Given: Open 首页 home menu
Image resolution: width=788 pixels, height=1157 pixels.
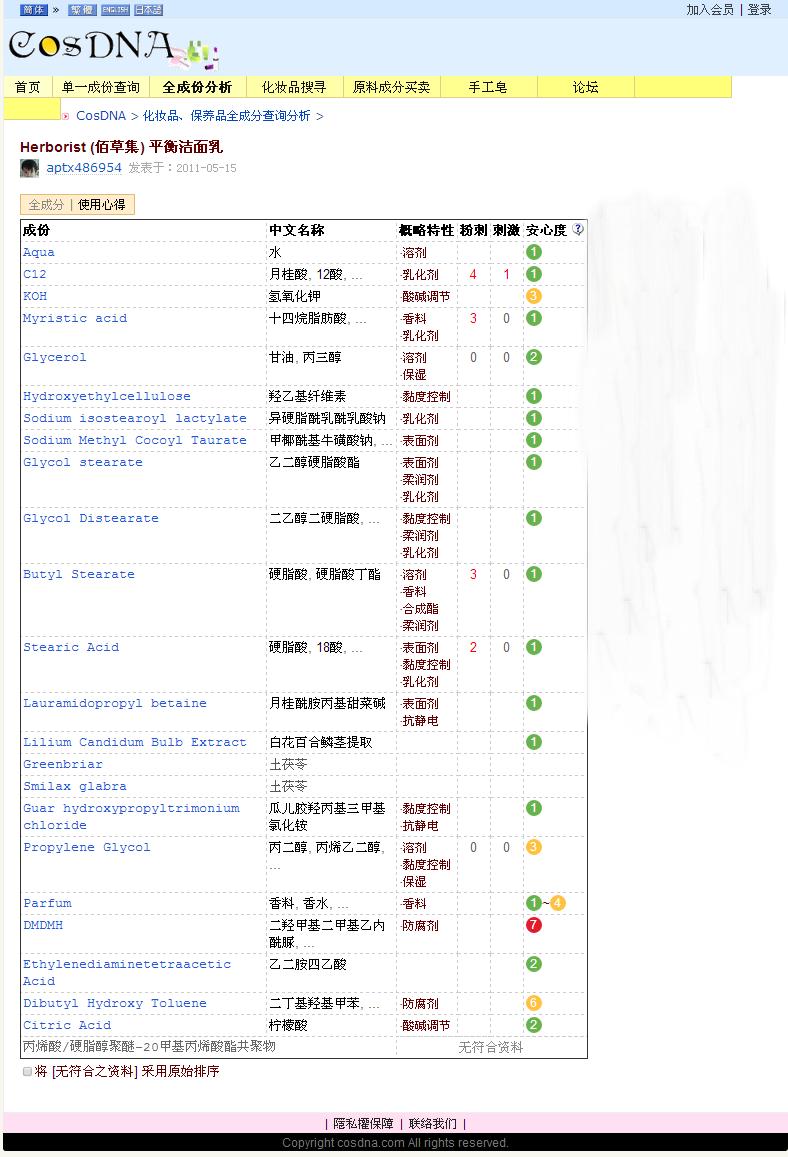Looking at the screenshot, I should point(28,87).
